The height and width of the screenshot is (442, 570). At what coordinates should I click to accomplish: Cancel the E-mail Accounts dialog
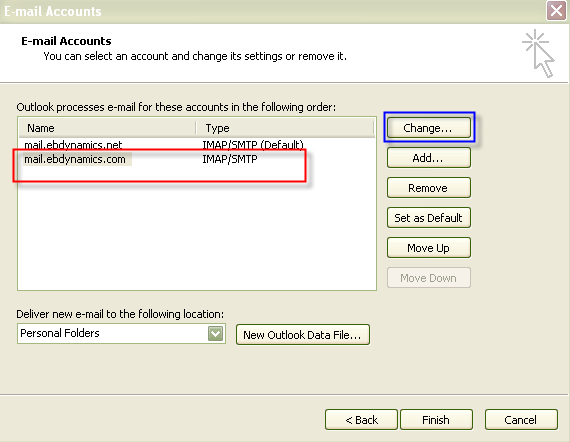[x=521, y=420]
